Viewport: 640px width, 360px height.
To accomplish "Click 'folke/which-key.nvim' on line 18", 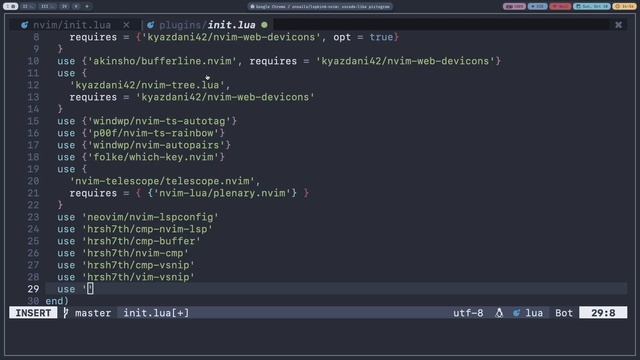I will [x=153, y=157].
